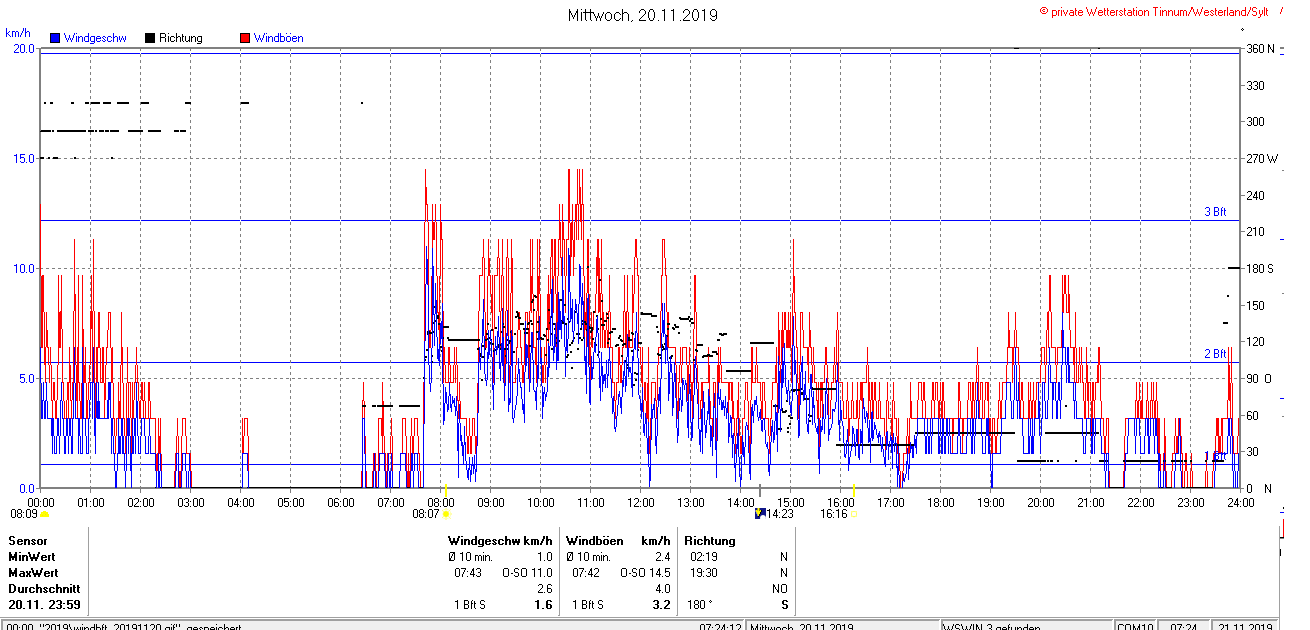
Task: Select the Richtung legend label
Action: (x=180, y=38)
